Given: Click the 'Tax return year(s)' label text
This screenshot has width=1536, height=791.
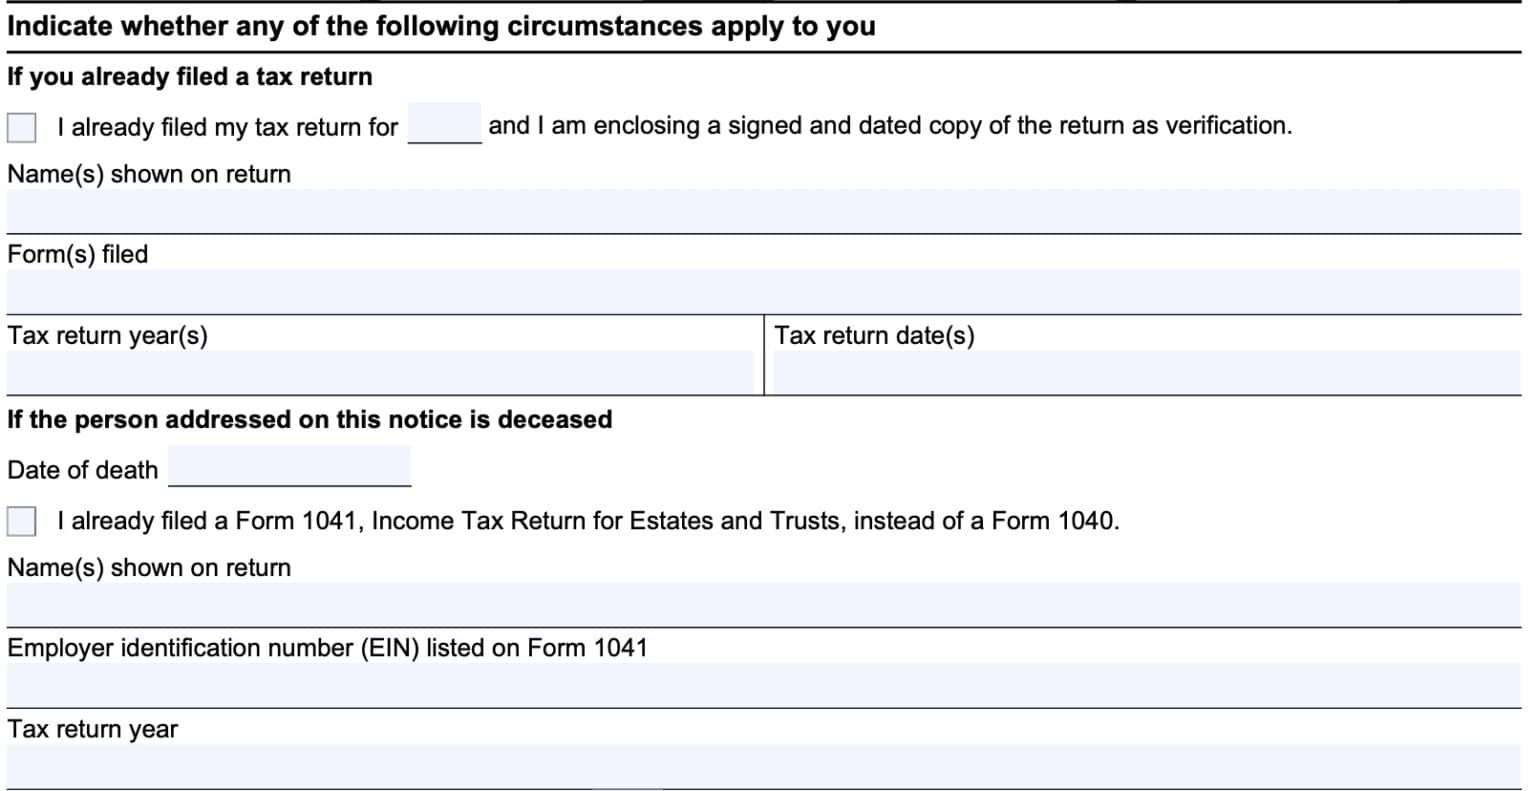Looking at the screenshot, I should pyautogui.click(x=108, y=336).
